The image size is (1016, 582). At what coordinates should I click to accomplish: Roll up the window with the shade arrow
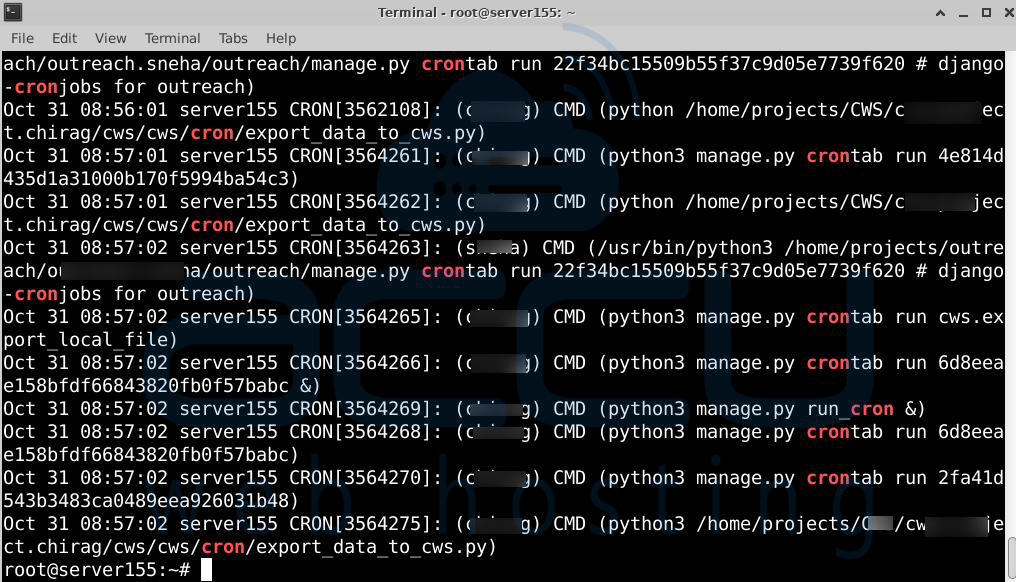(x=941, y=12)
